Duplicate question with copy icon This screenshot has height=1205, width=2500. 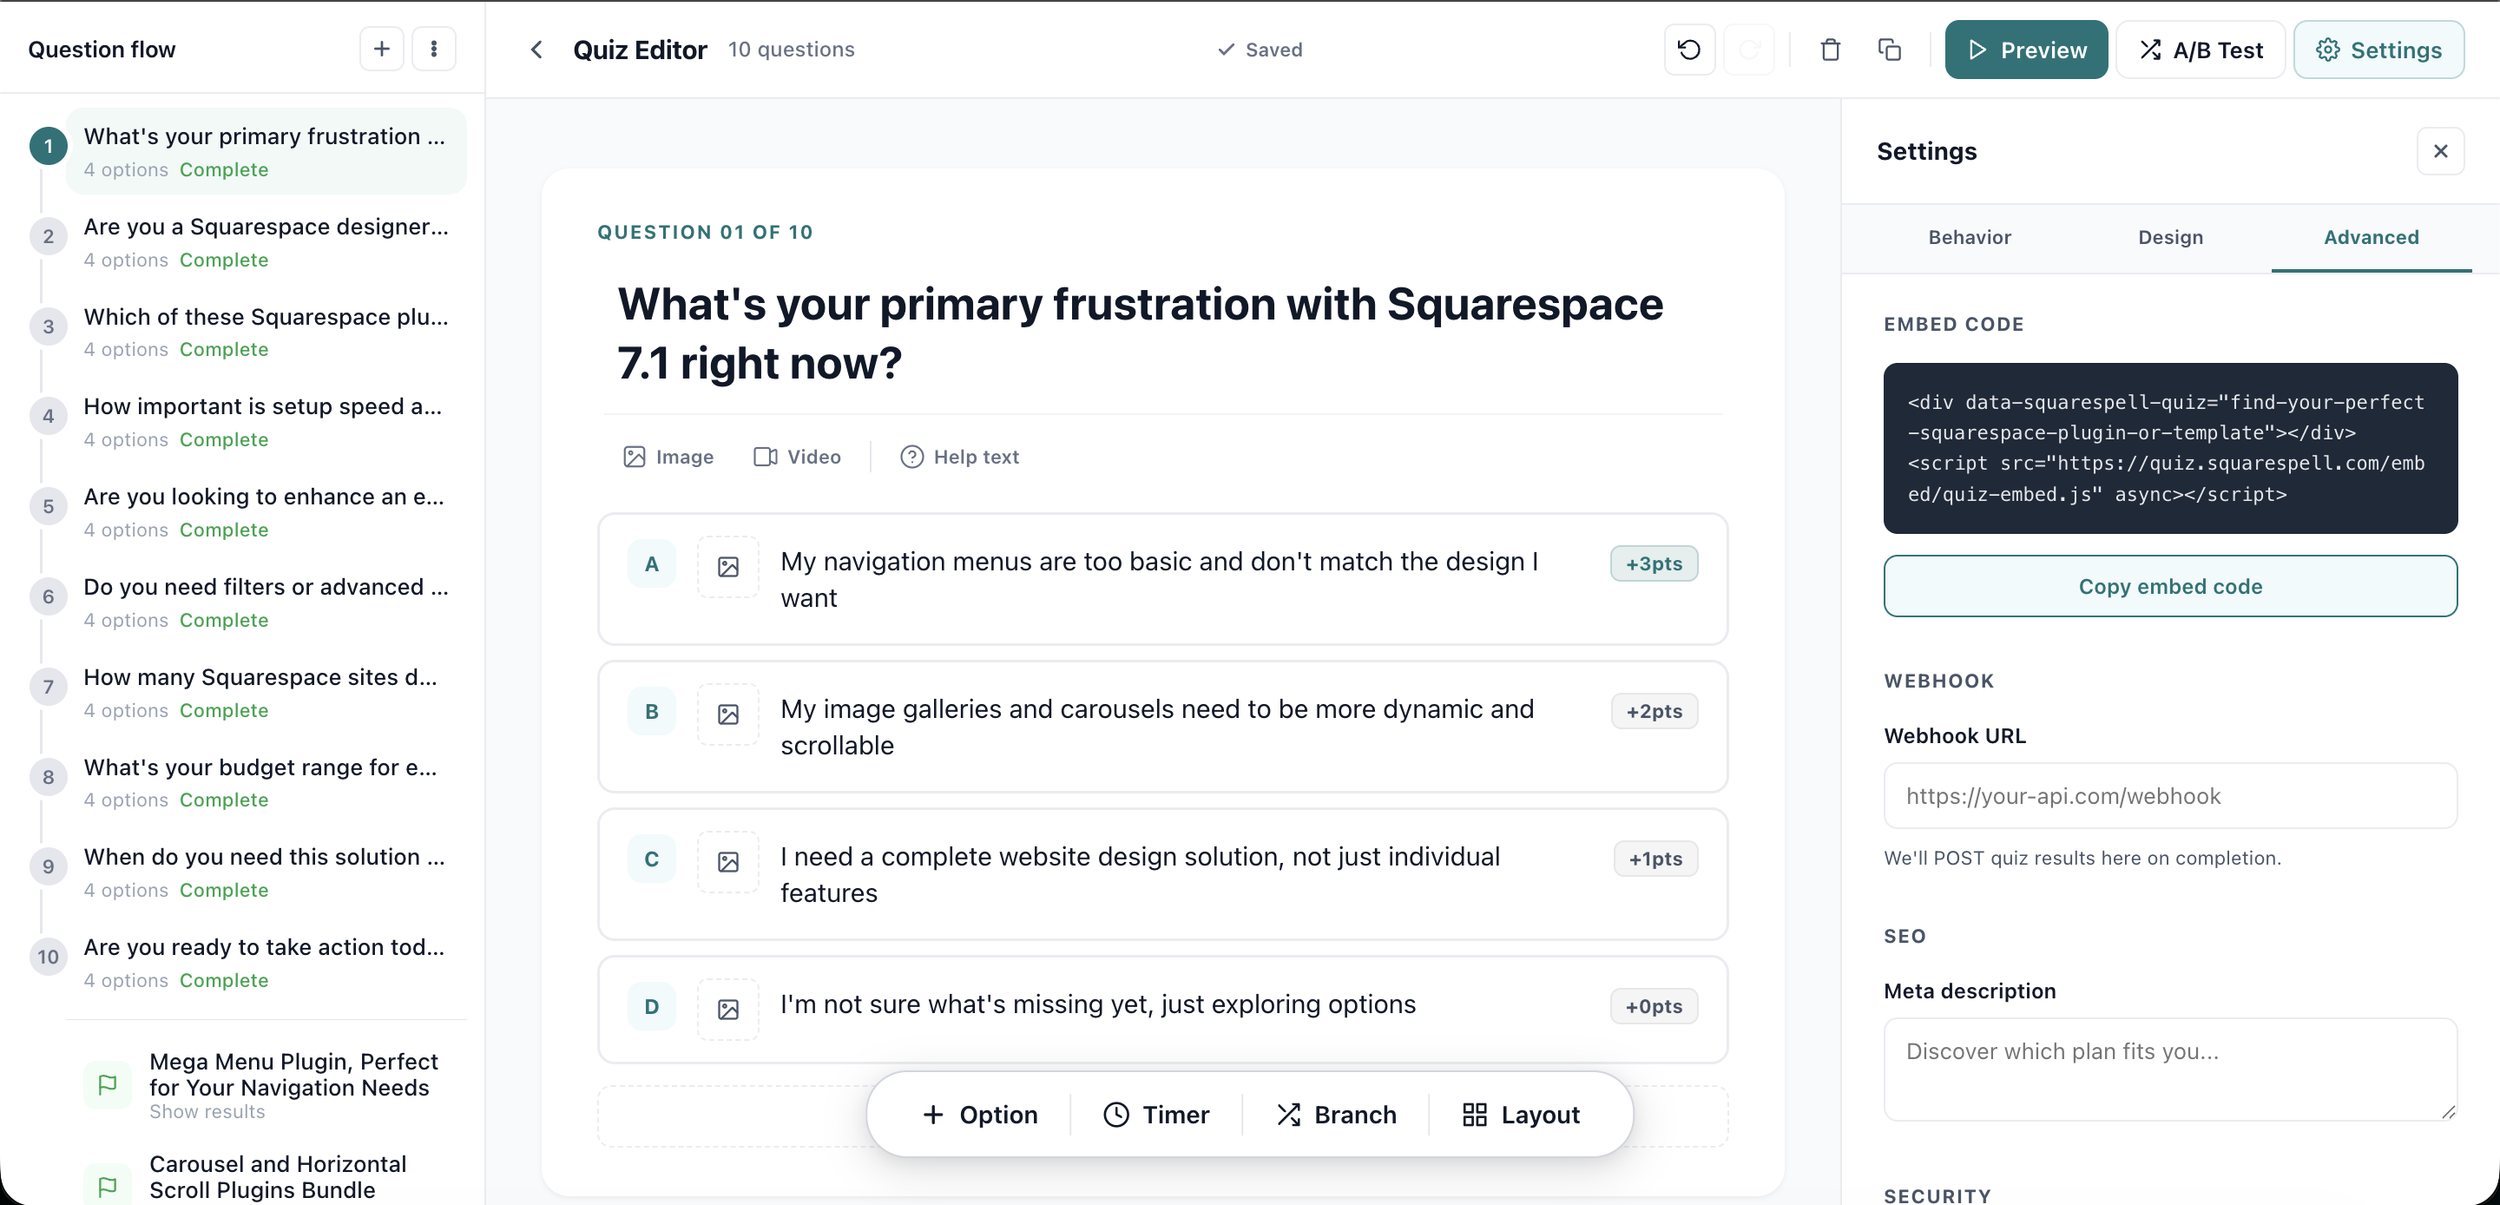[x=1889, y=50]
